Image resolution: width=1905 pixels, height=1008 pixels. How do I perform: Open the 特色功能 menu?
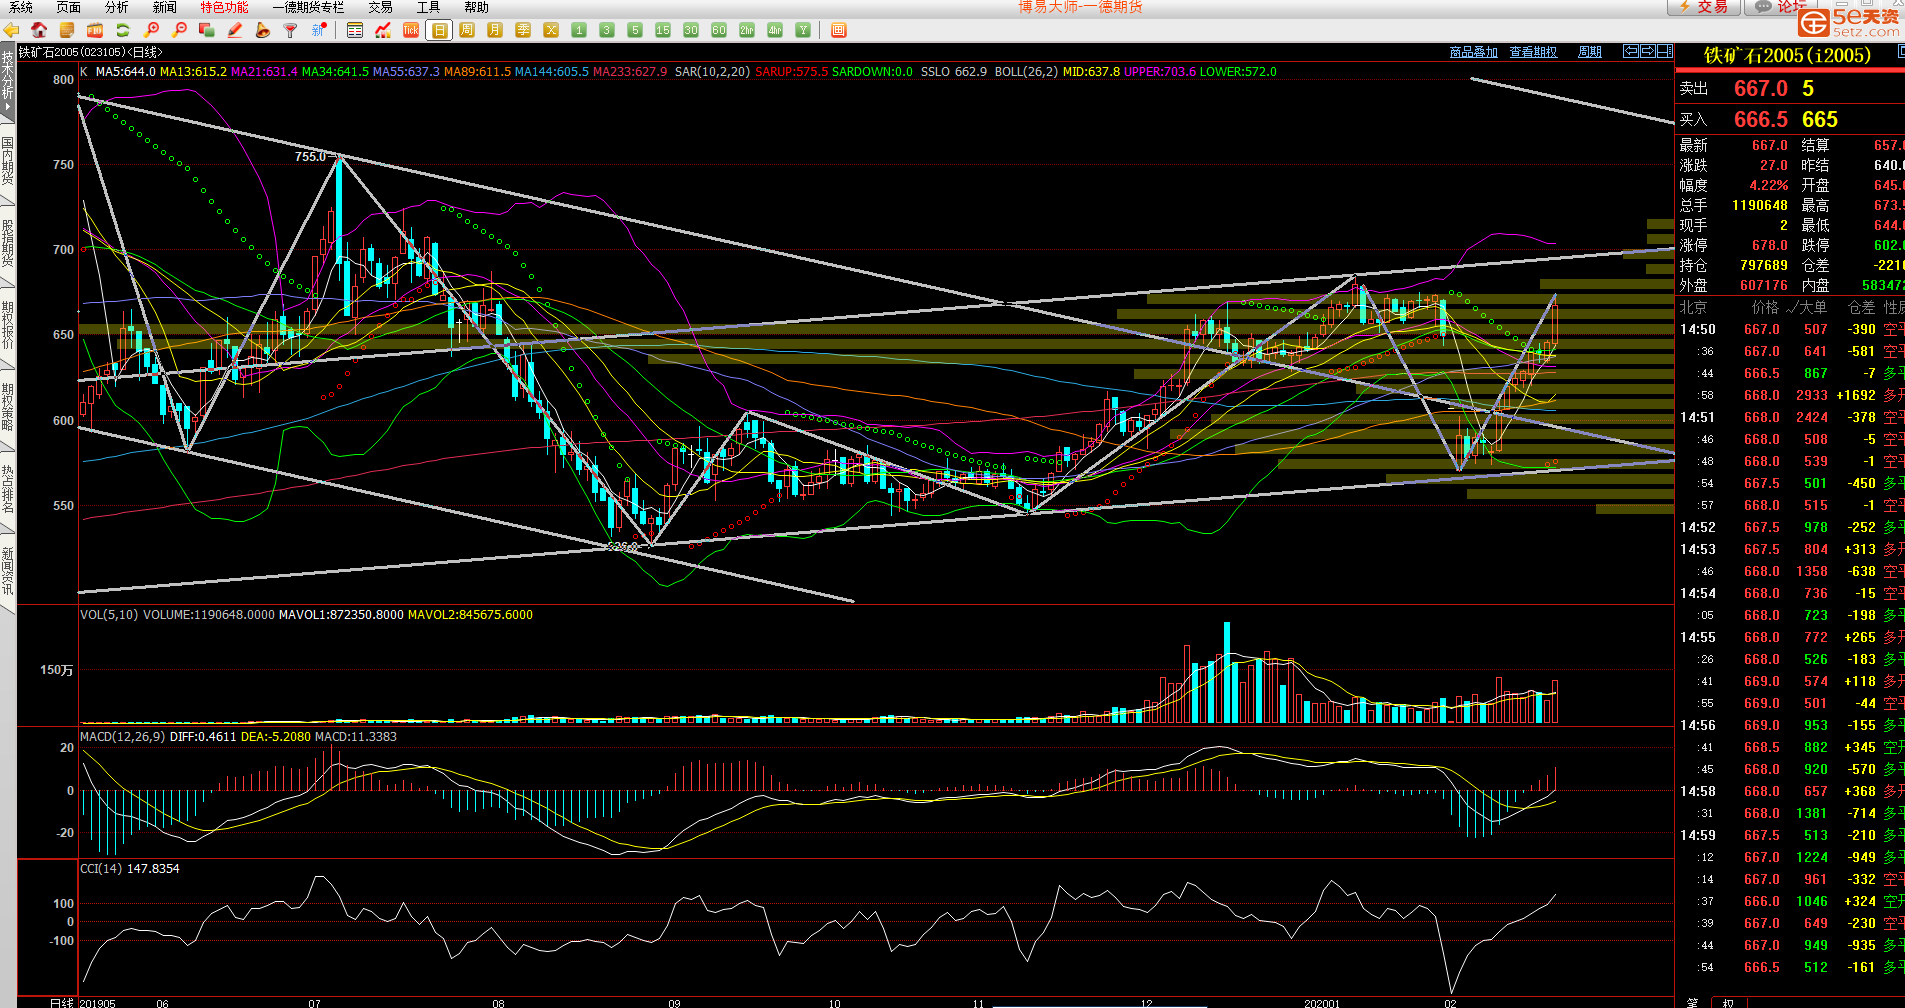coord(224,7)
